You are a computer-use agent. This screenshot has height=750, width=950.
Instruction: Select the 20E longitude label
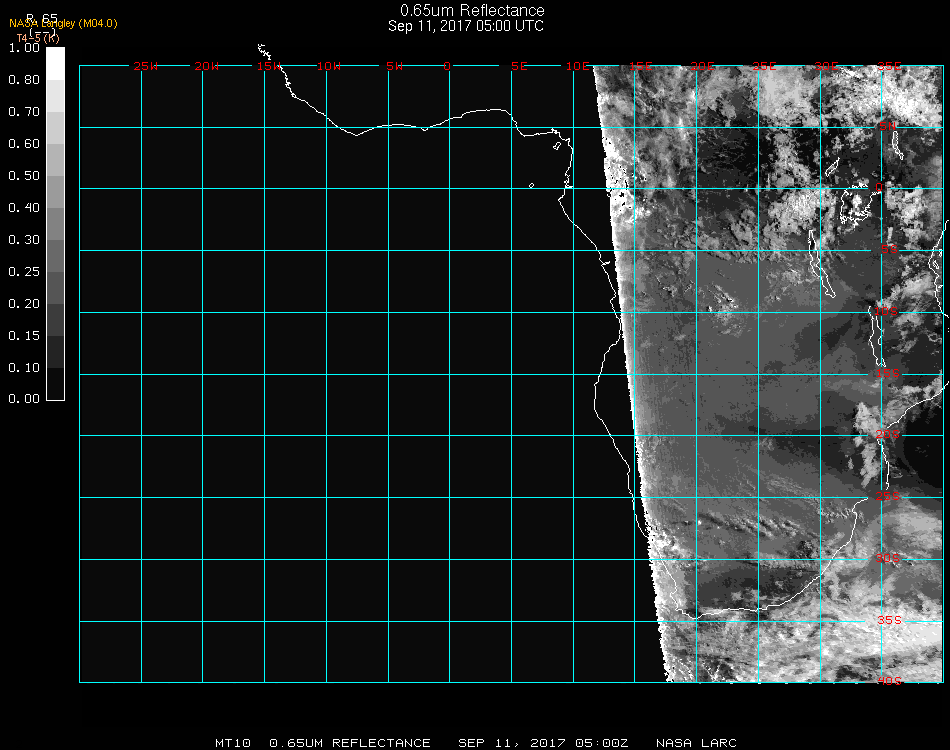click(x=703, y=66)
